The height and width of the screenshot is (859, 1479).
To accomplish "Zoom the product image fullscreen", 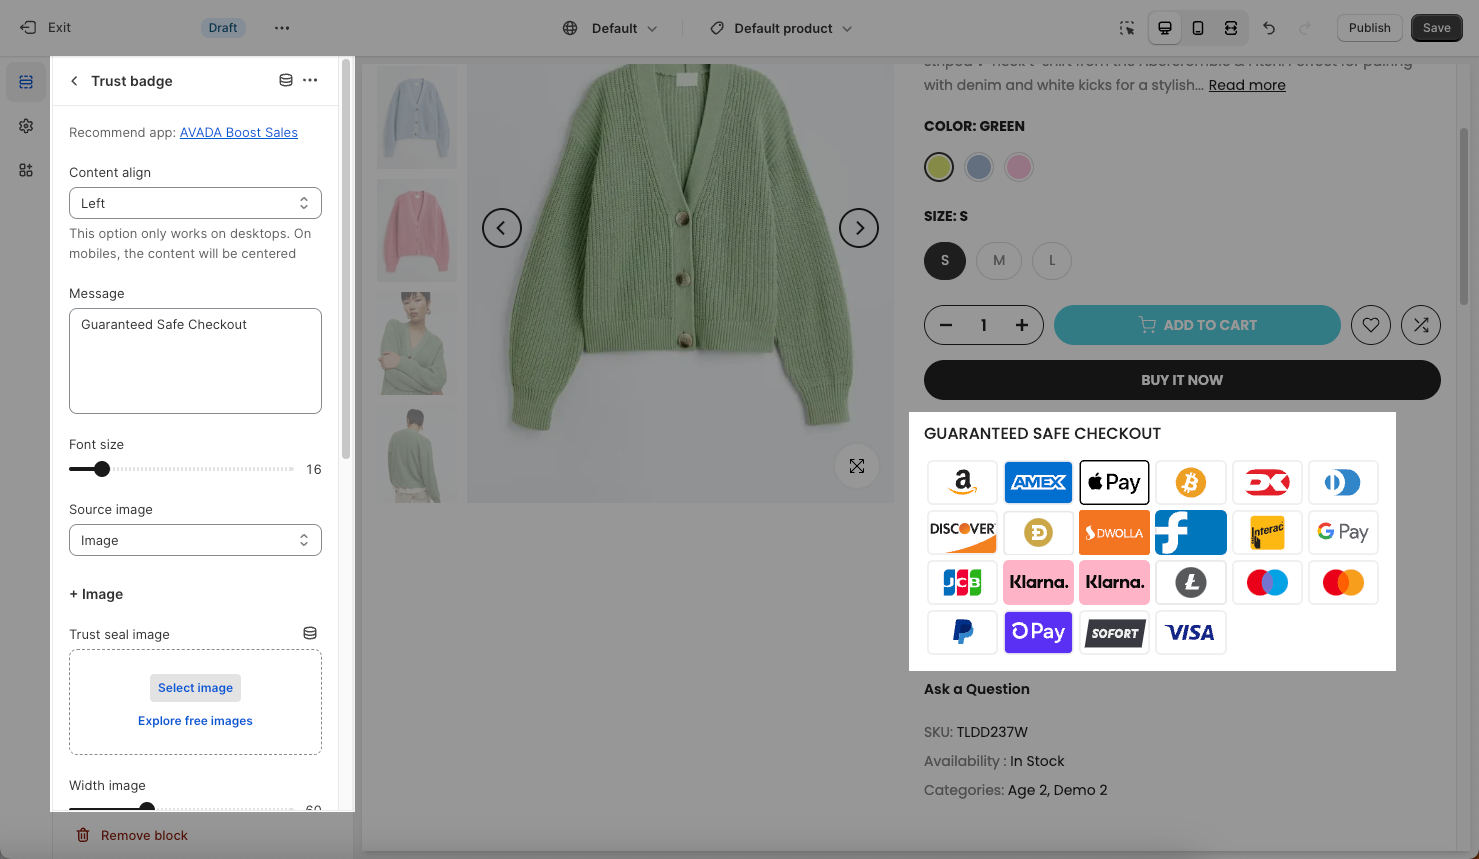I will tap(857, 466).
